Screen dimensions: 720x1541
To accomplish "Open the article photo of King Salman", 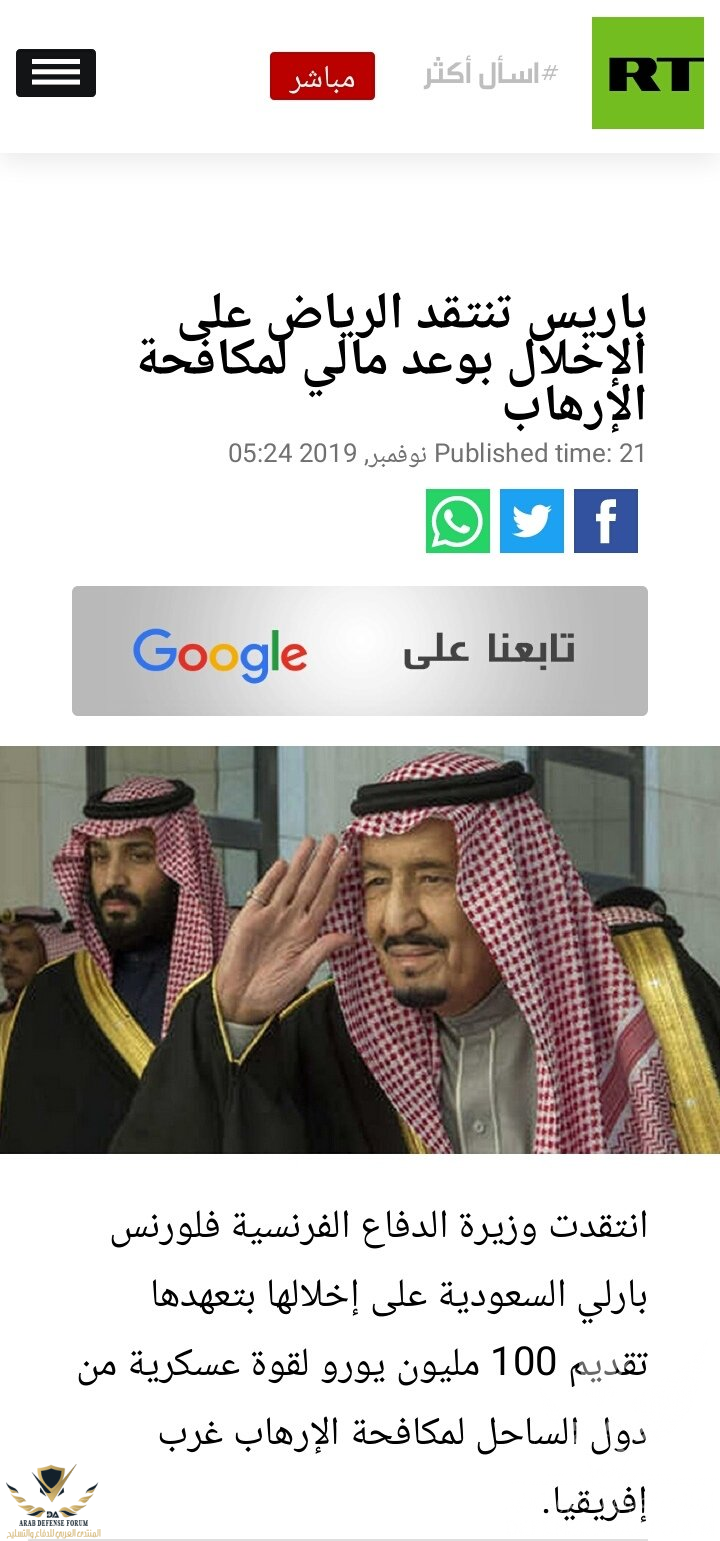I will point(360,950).
